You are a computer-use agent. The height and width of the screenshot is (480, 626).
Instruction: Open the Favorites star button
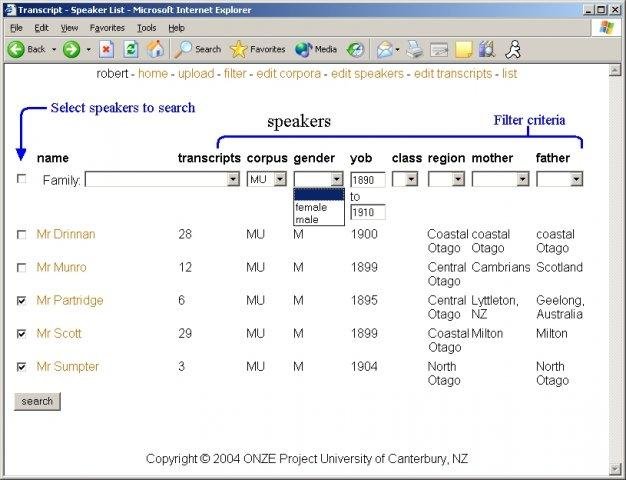click(x=258, y=50)
